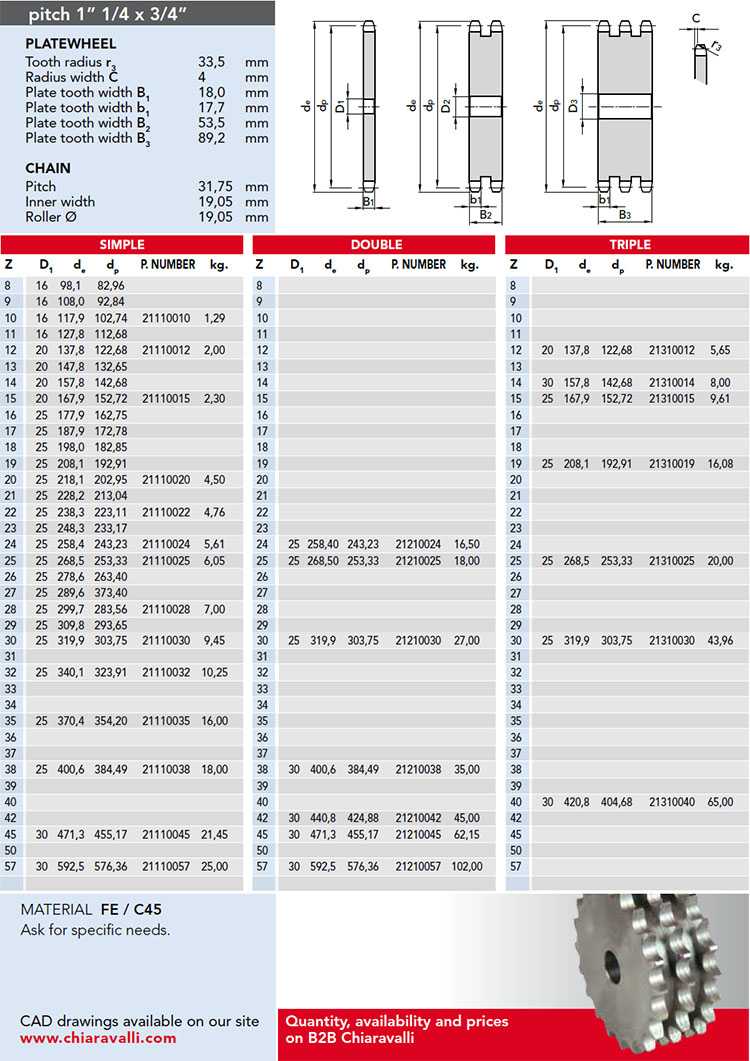Click part number 21310015
The width and height of the screenshot is (750, 1061).
(671, 399)
